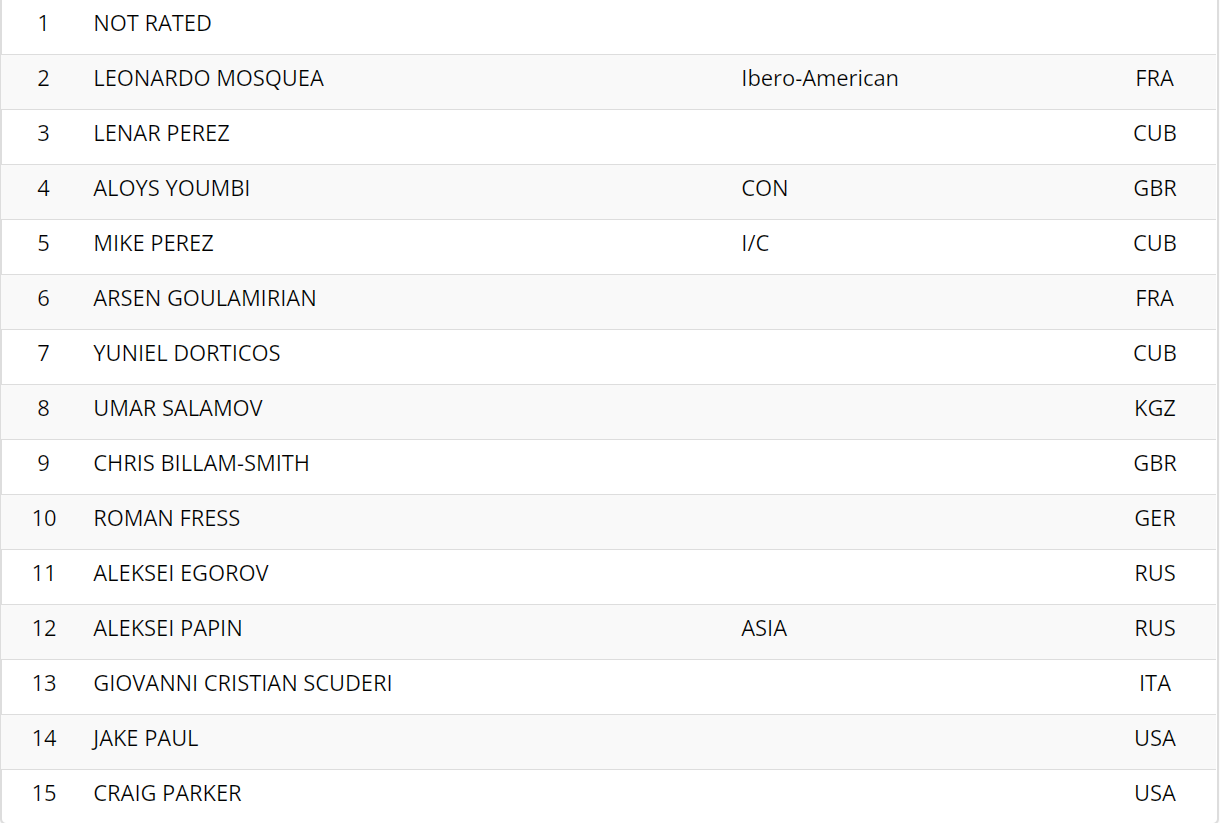Click the ASIA title label
The width and height of the screenshot is (1220, 823).
764,628
